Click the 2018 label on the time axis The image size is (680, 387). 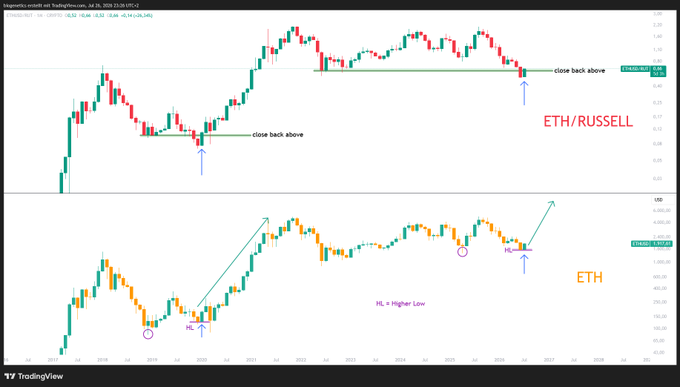[102, 360]
